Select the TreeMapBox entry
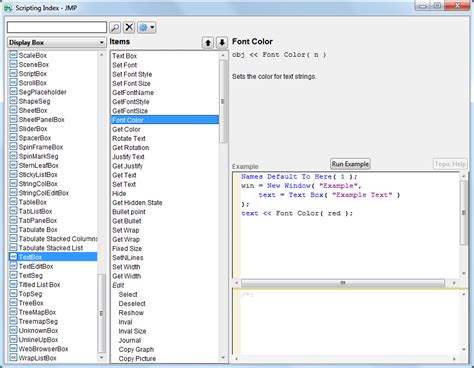 [x=53, y=312]
